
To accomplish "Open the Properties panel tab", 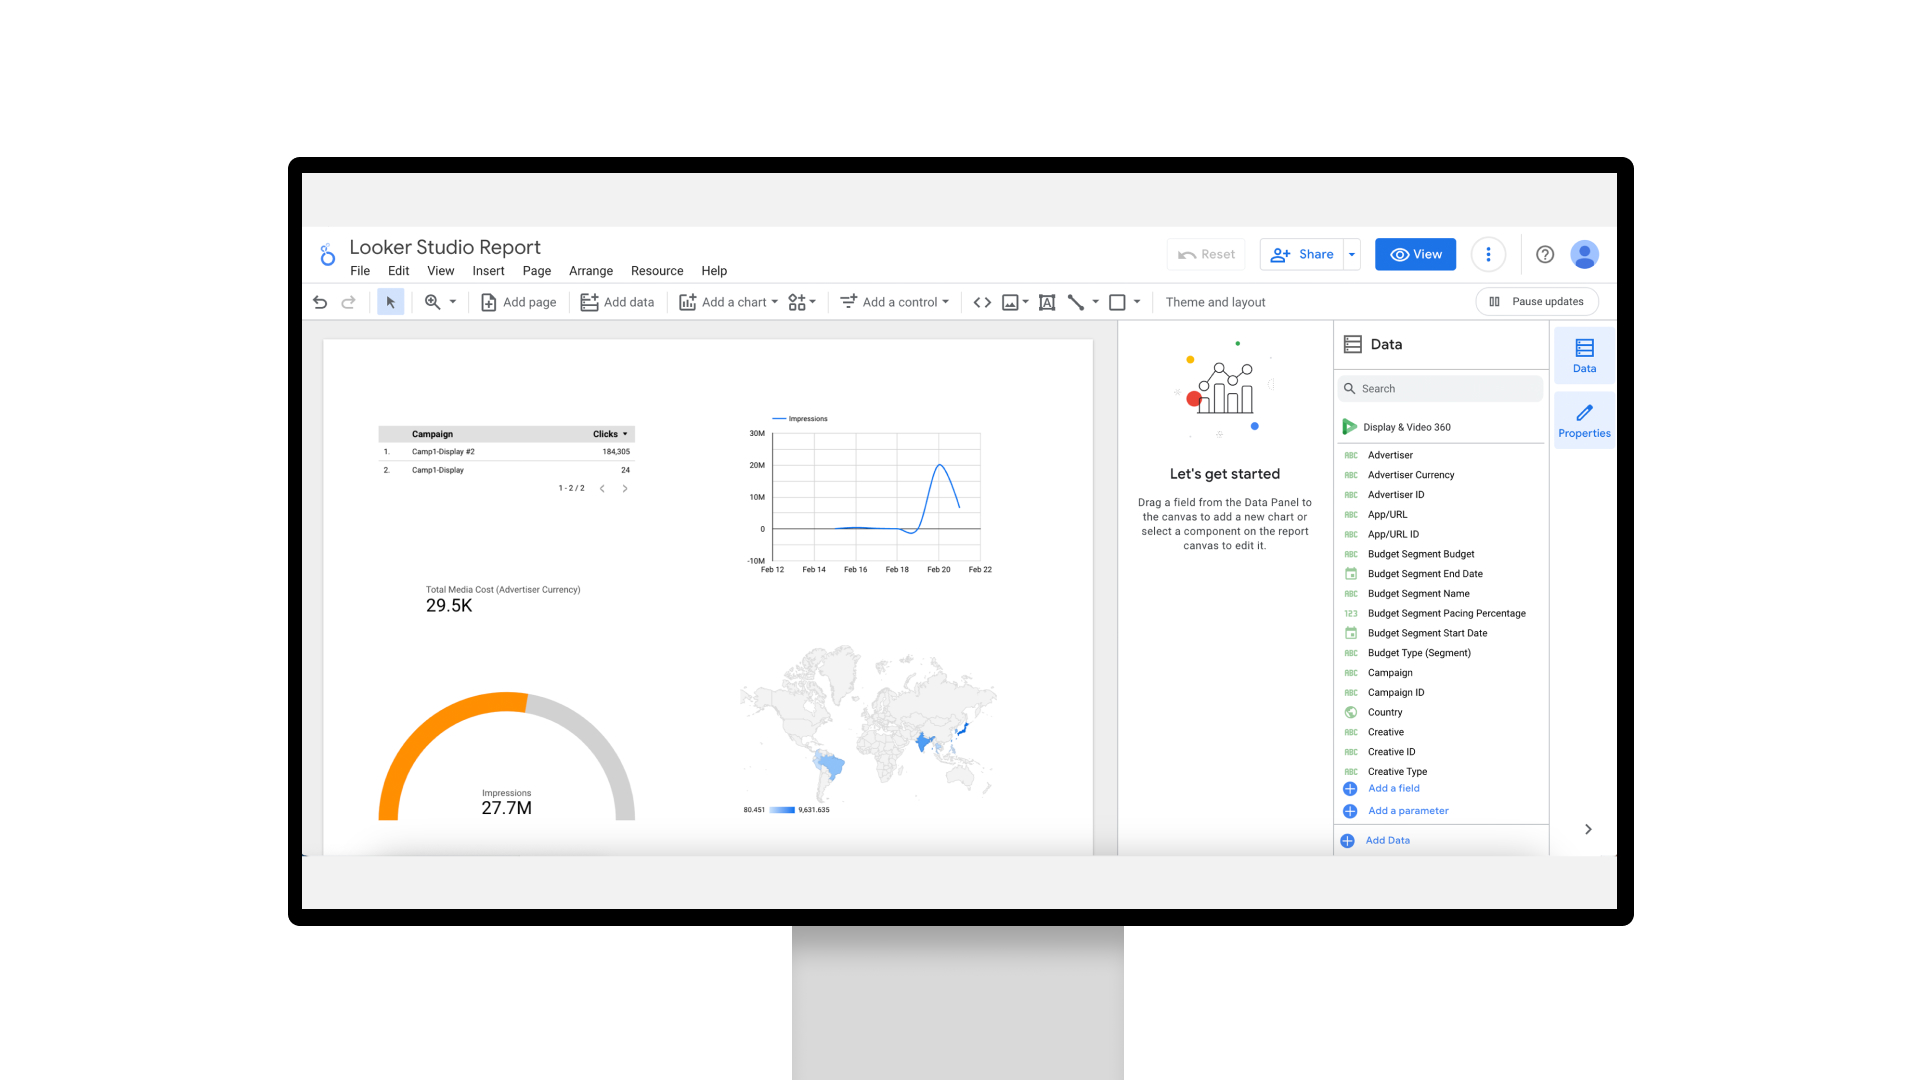I will coord(1584,420).
